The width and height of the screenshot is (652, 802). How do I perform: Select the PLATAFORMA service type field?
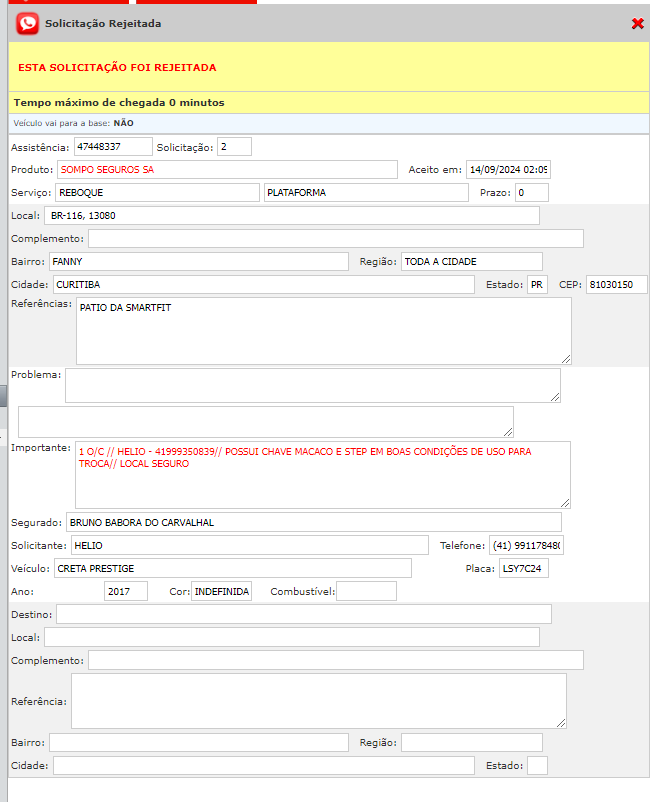click(365, 192)
